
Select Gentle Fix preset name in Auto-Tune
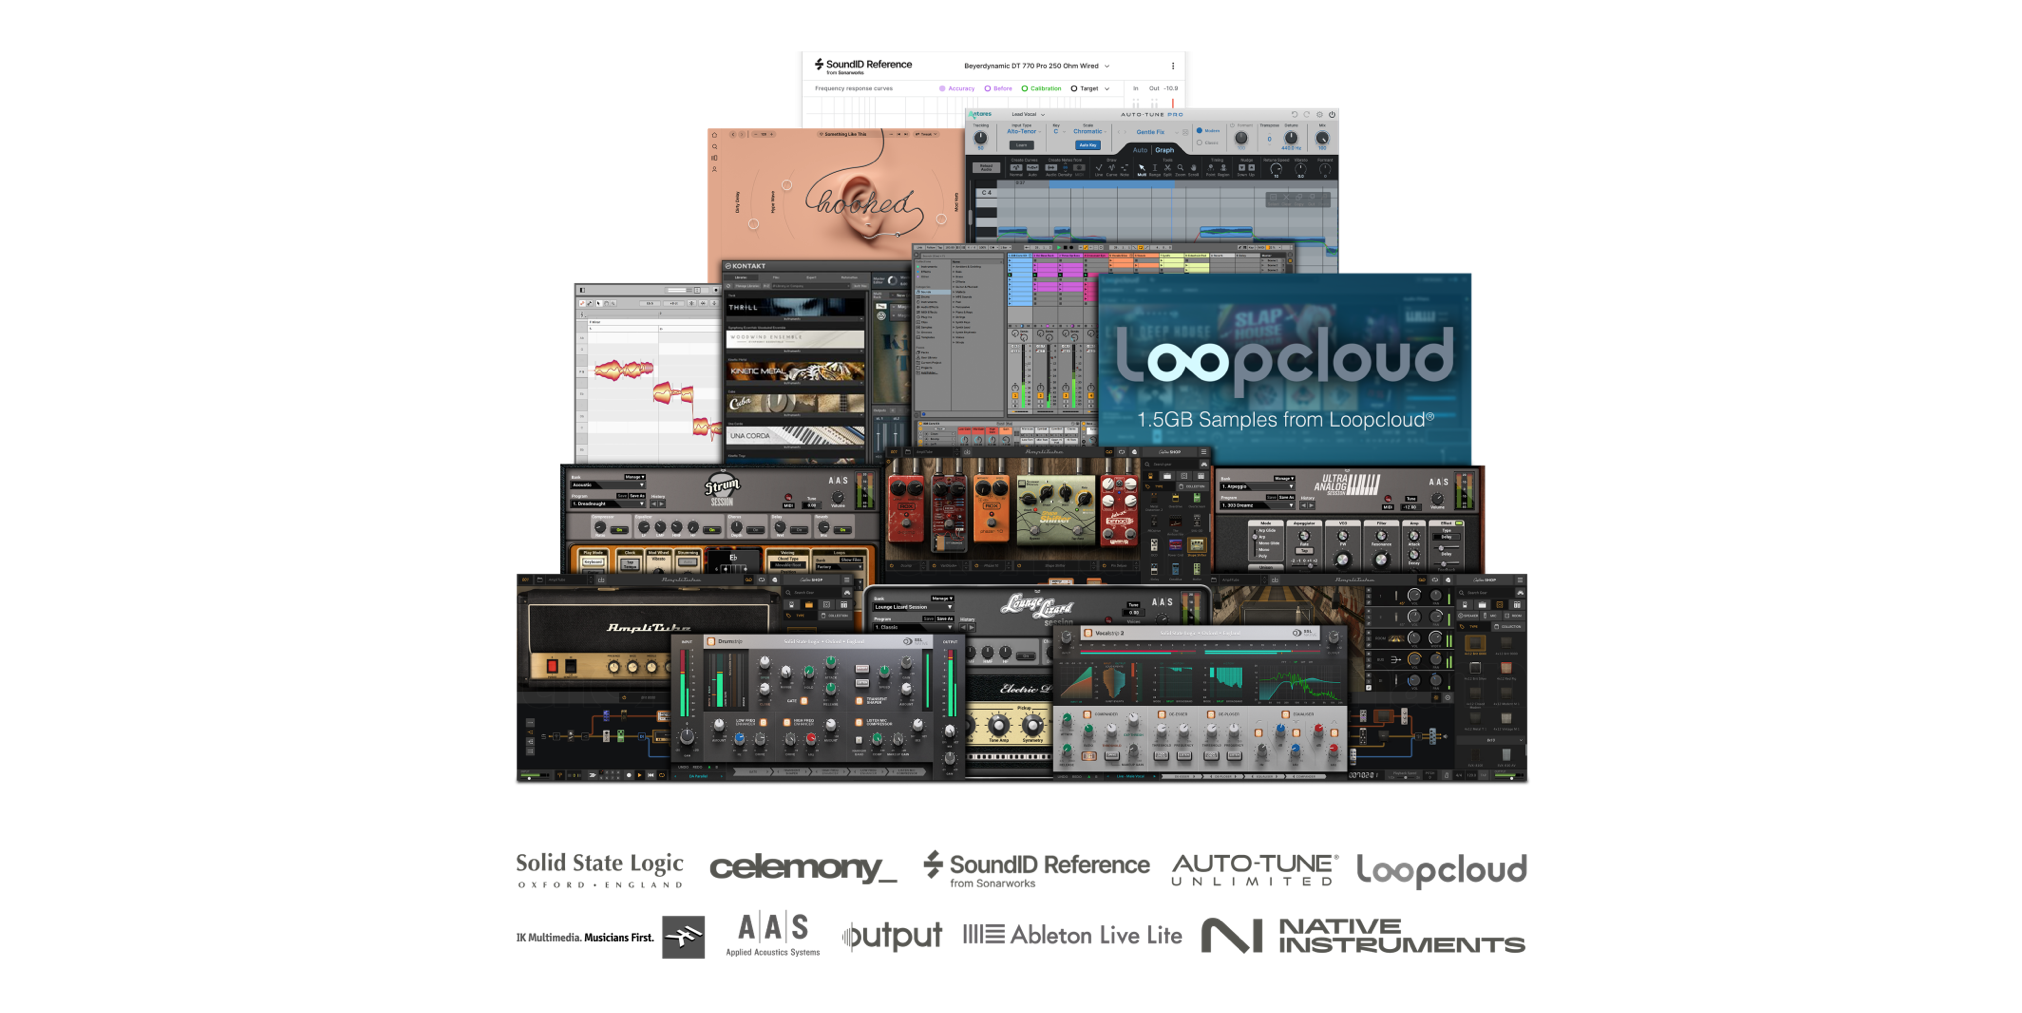1150,132
